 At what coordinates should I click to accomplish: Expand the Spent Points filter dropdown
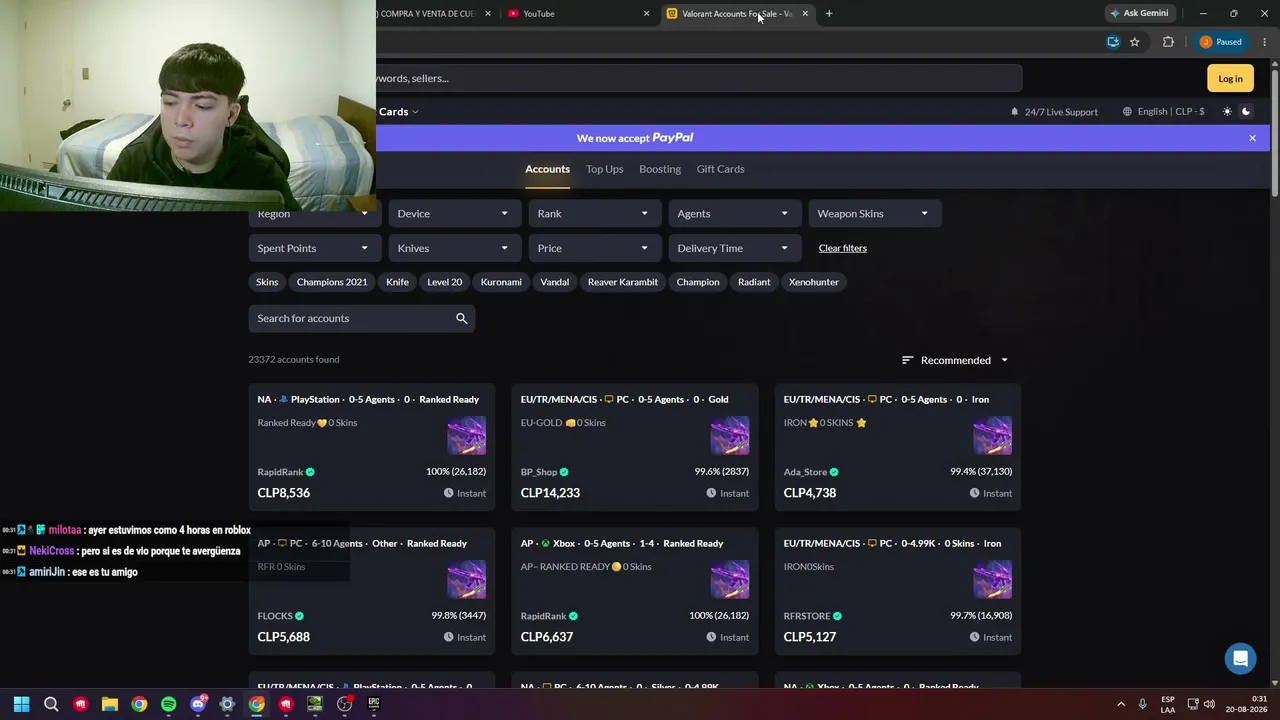click(314, 248)
